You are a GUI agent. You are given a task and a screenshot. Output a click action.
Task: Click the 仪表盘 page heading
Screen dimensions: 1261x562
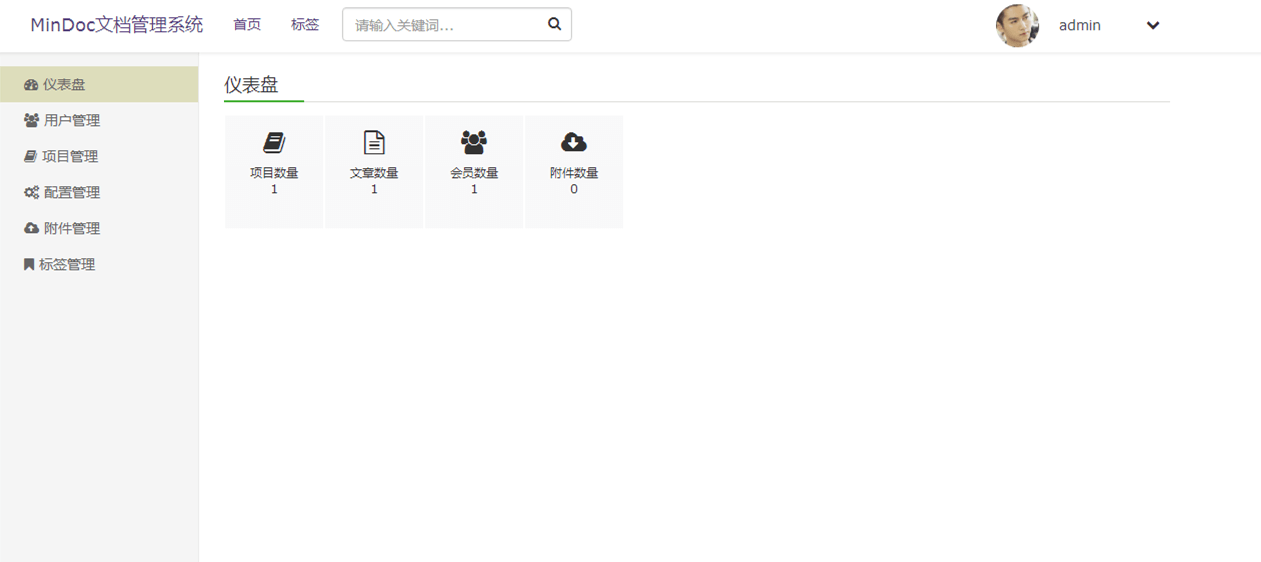pos(251,85)
